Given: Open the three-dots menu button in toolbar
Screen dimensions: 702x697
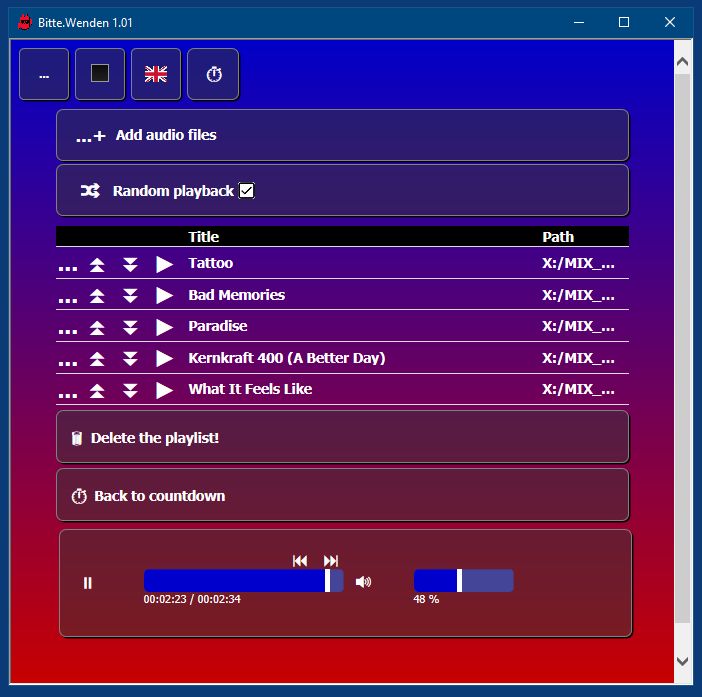Looking at the screenshot, I should 44,74.
